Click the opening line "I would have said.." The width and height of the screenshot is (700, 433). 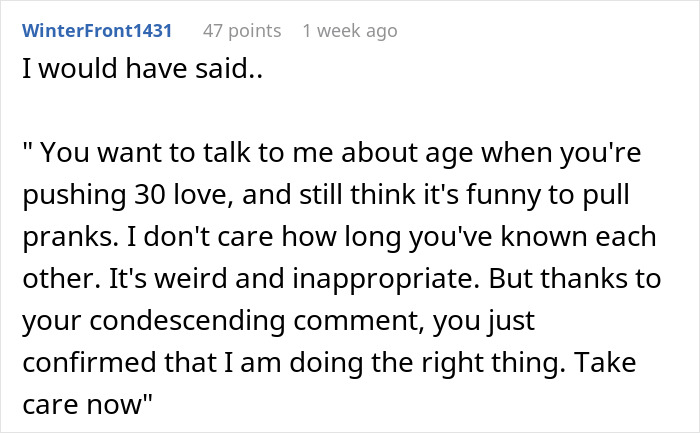click(142, 69)
